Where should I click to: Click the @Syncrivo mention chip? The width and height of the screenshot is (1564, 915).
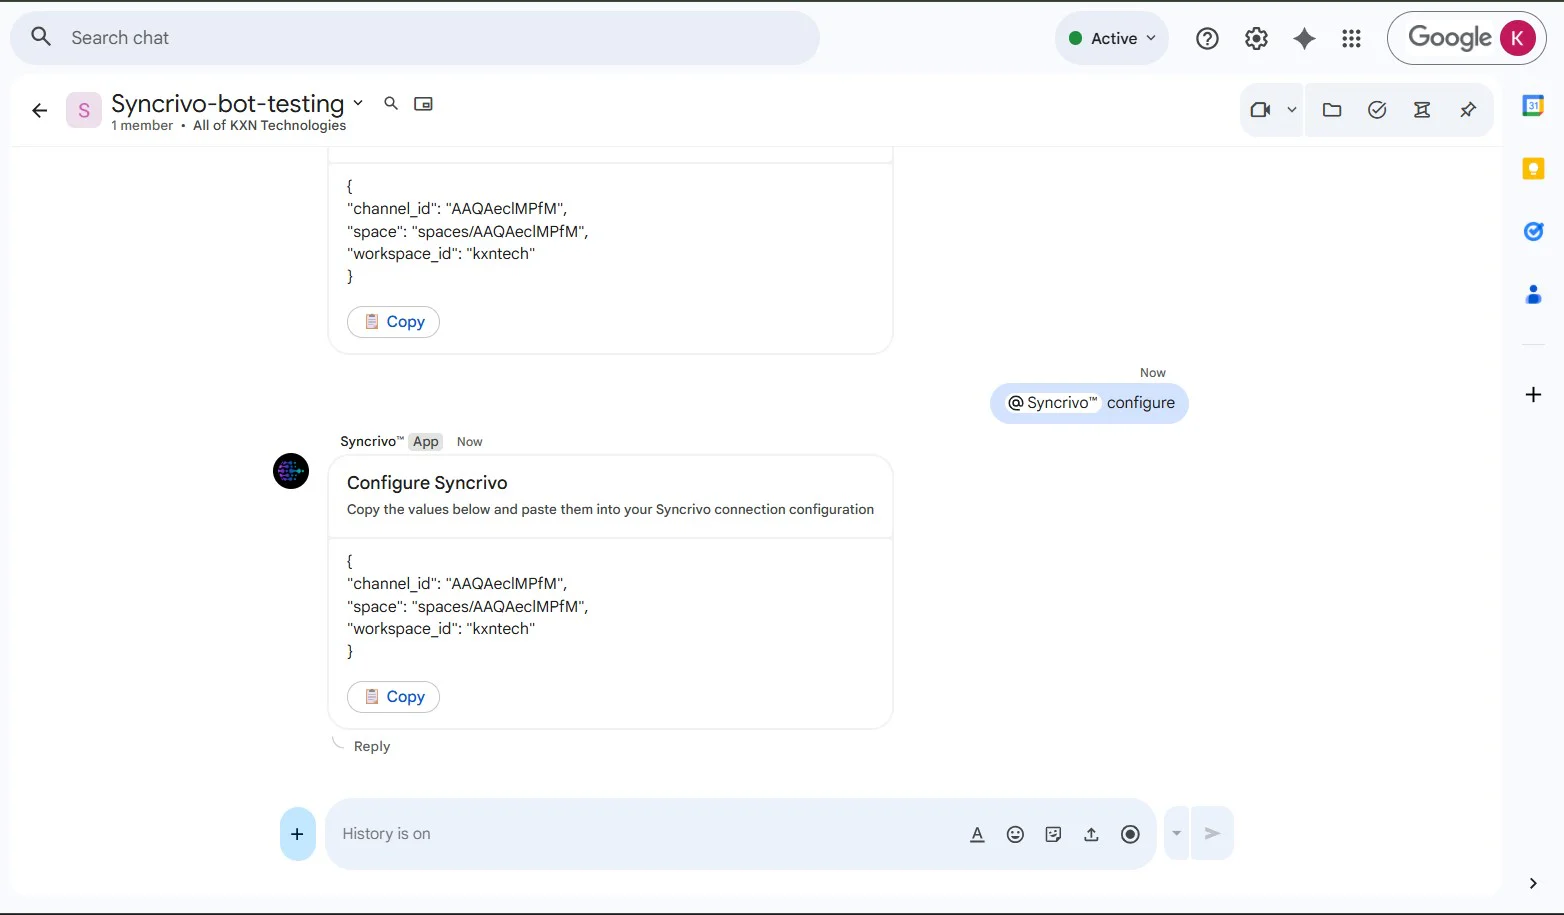point(1053,403)
